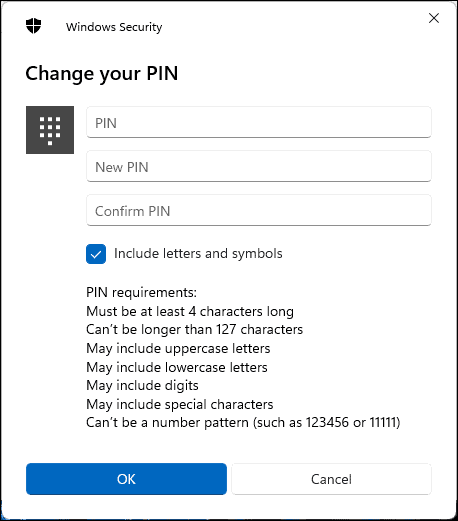This screenshot has width=458, height=521.
Task: Click the "May include digits" requirement
Action: click(x=142, y=386)
